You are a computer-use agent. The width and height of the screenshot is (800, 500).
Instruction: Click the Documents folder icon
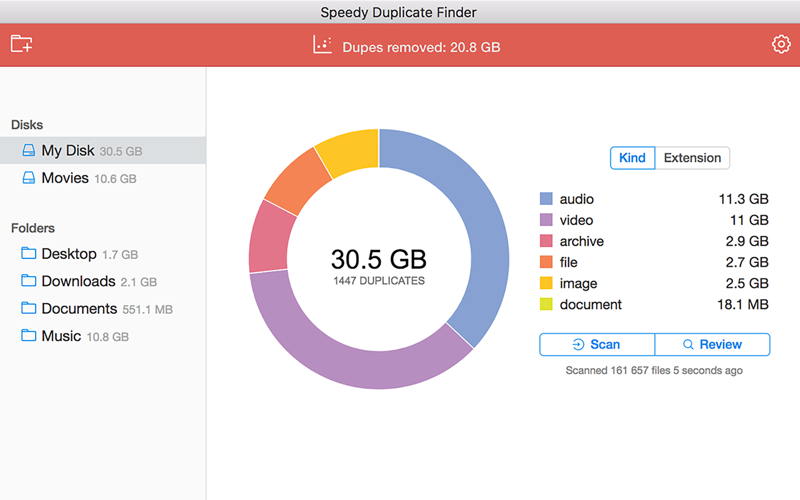pyautogui.click(x=29, y=308)
